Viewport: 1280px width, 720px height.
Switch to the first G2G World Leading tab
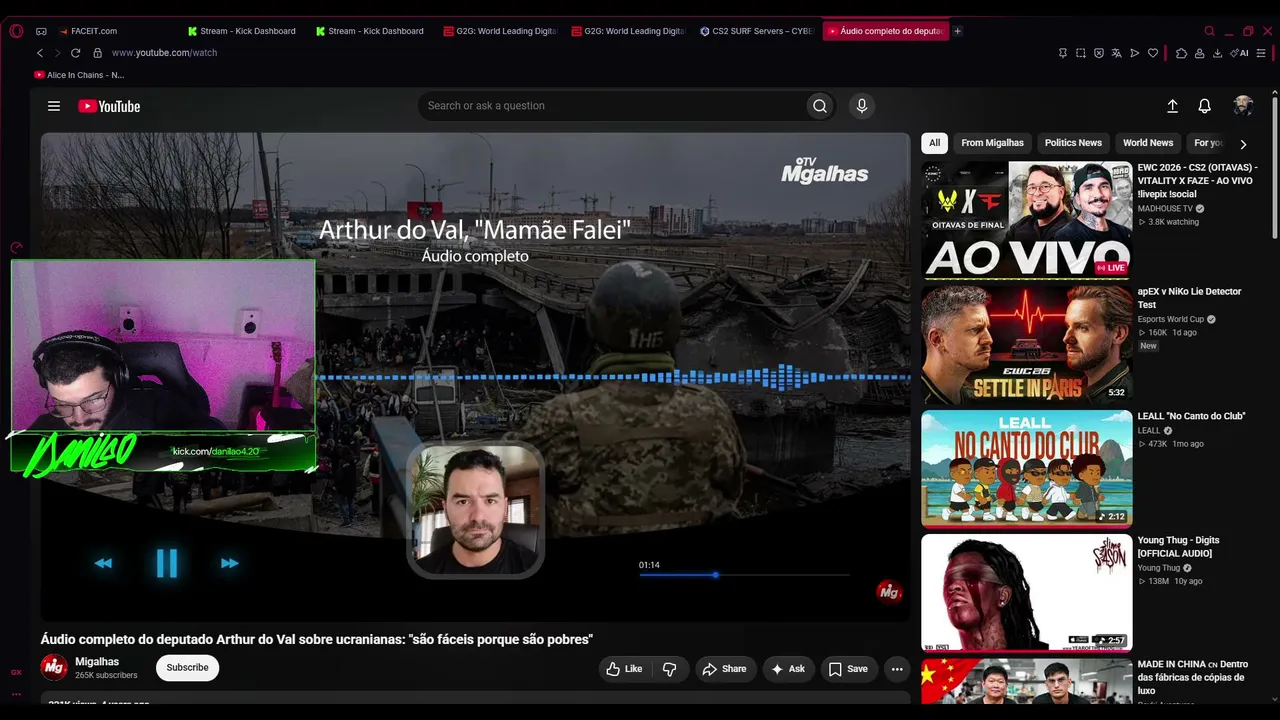[500, 31]
